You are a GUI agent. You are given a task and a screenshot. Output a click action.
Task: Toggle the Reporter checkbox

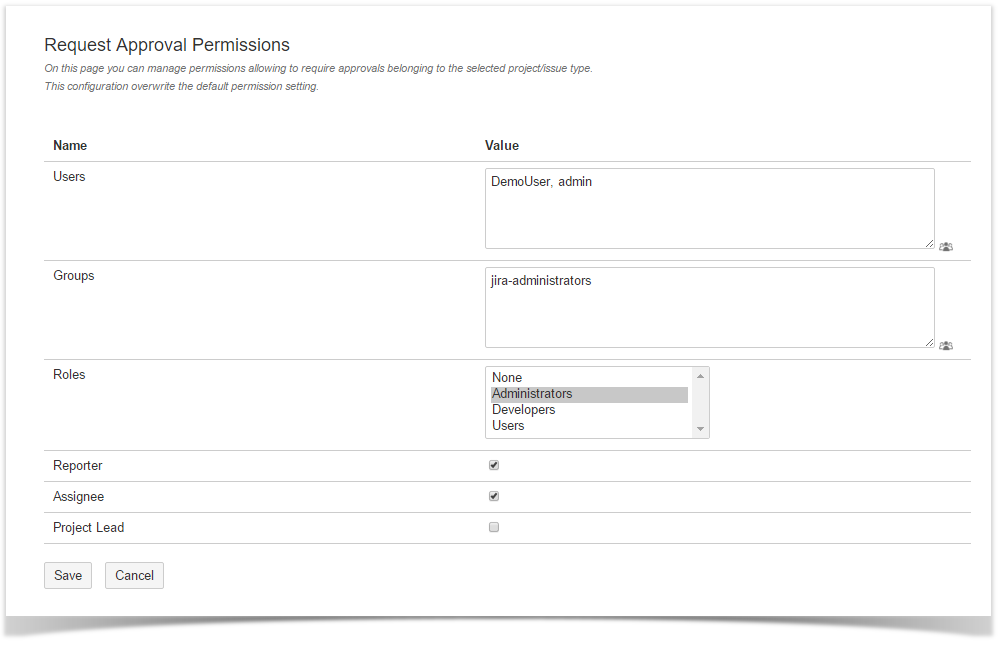coord(494,465)
